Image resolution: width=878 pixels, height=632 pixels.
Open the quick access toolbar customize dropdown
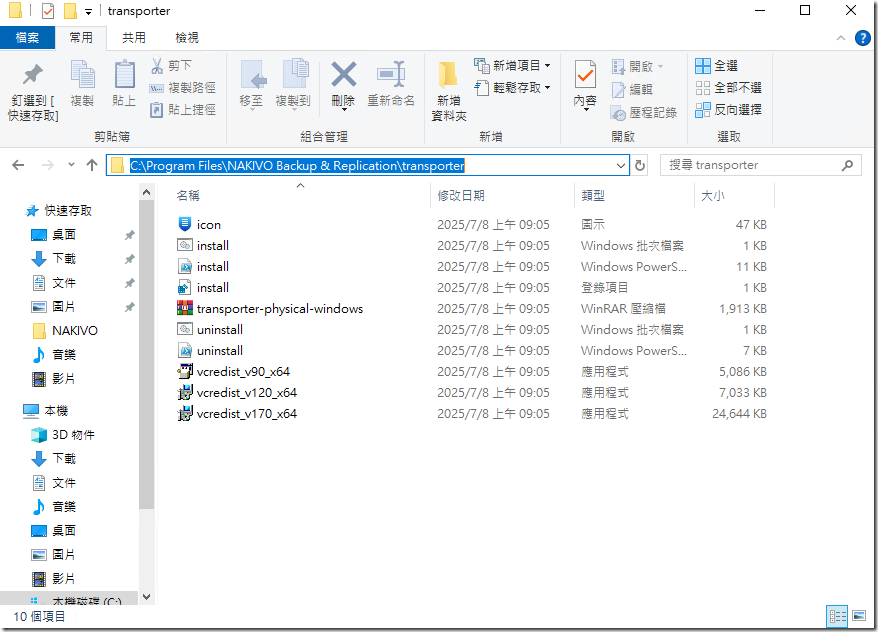pyautogui.click(x=88, y=12)
